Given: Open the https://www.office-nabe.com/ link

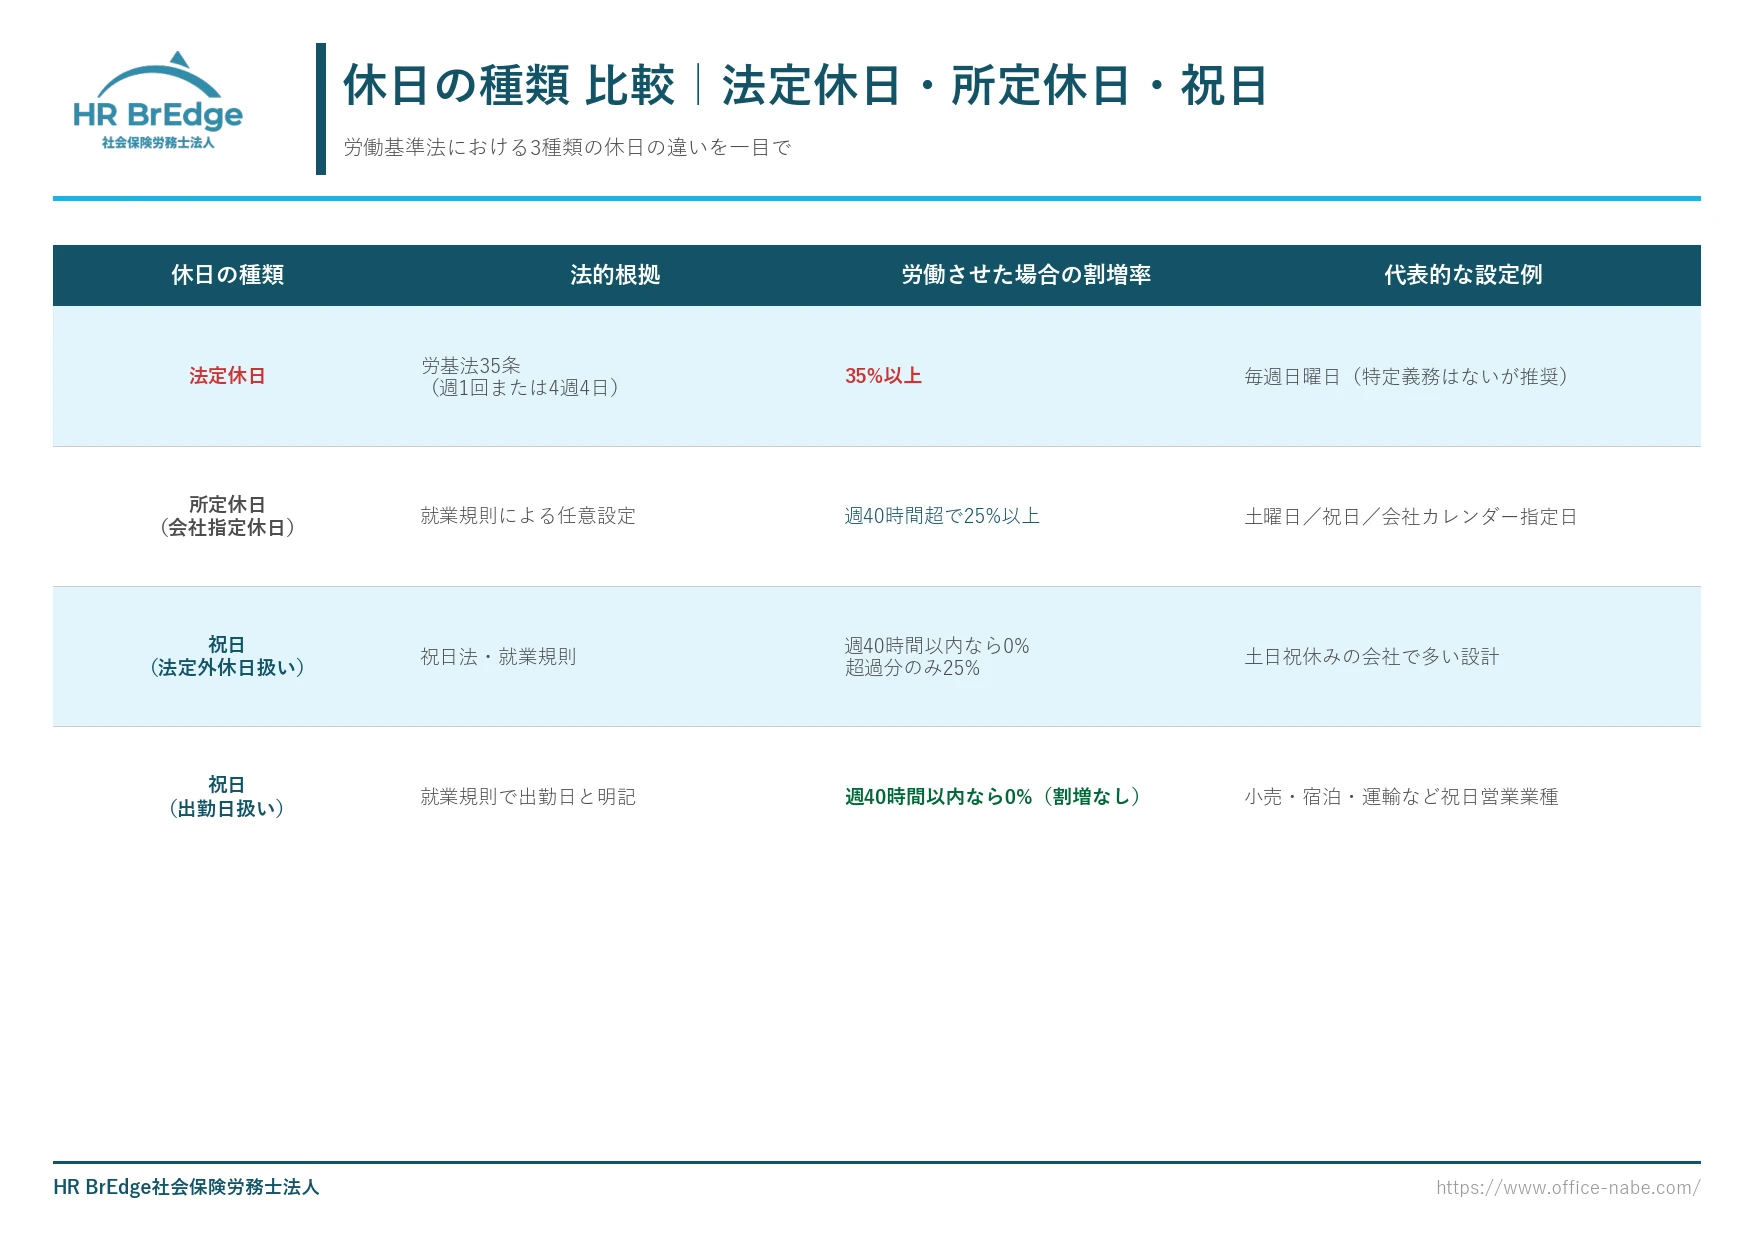Looking at the screenshot, I should 1568,1187.
